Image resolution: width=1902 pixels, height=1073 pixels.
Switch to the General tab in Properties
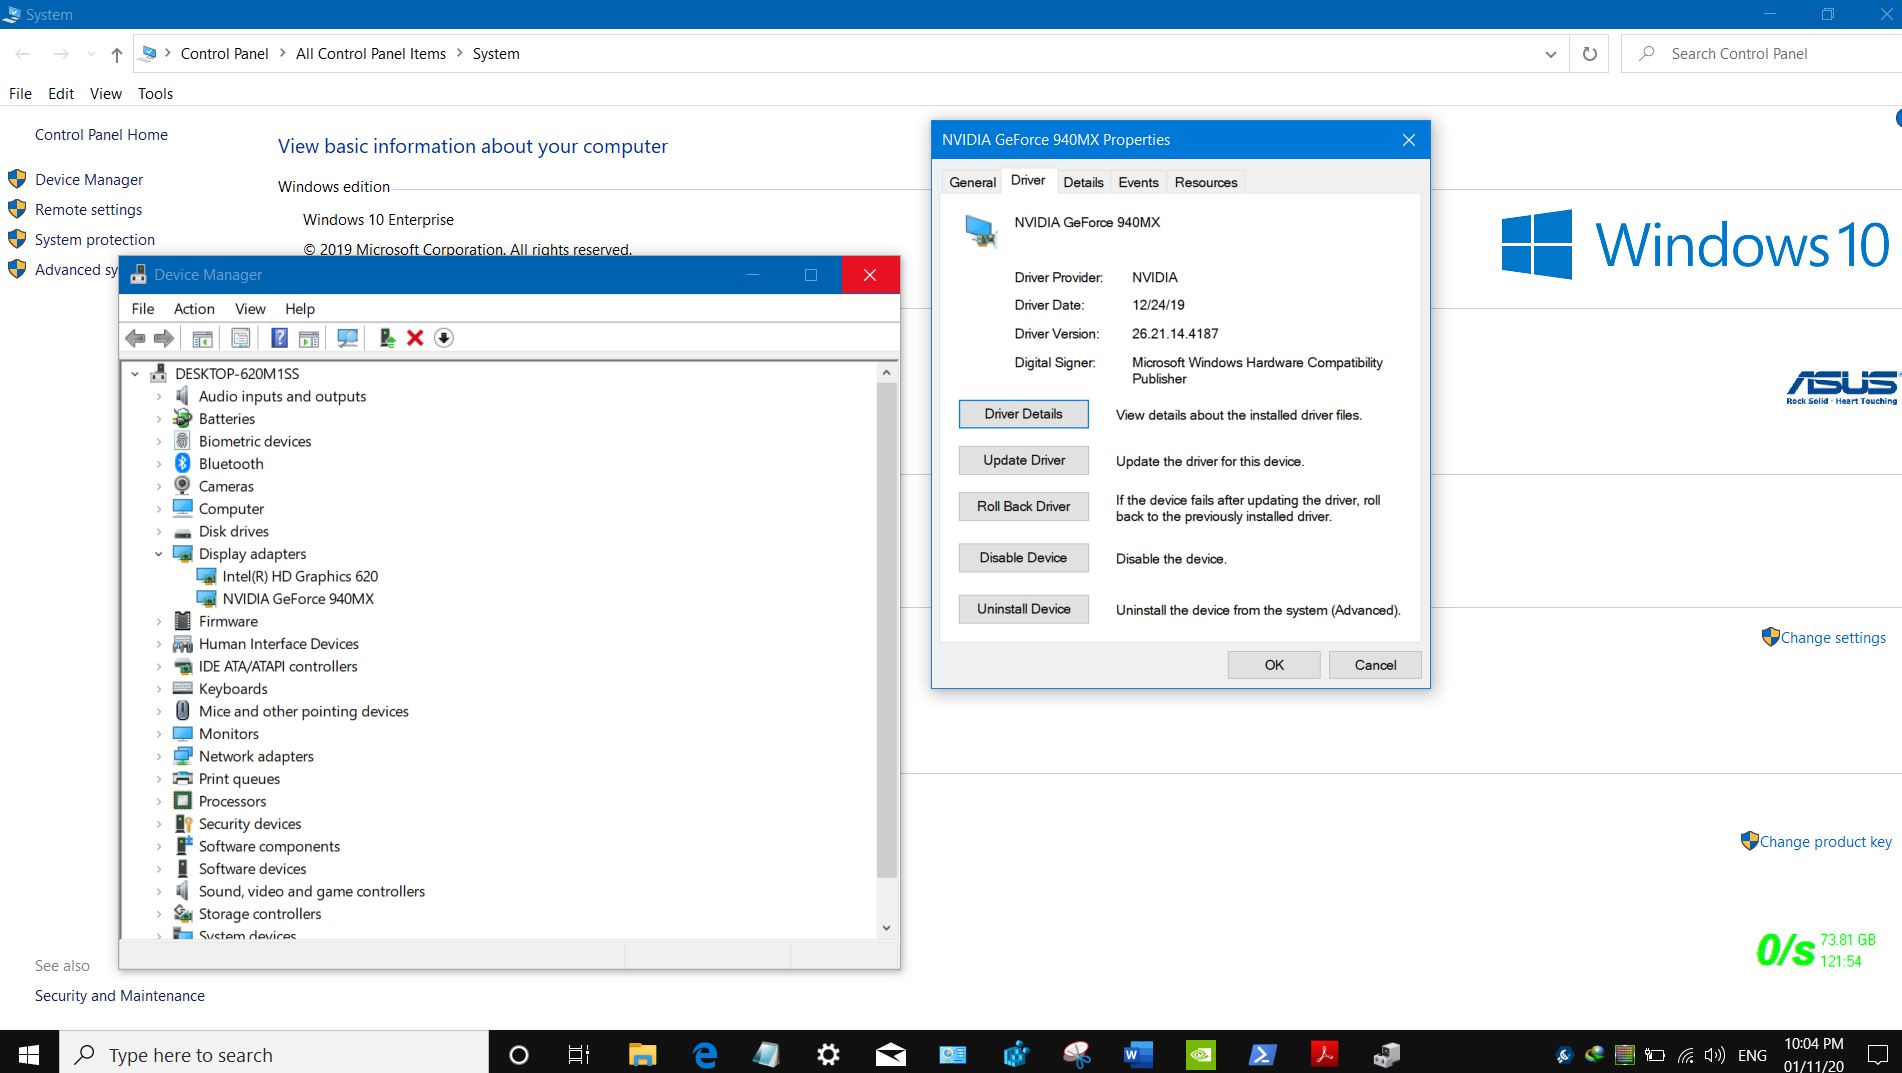coord(972,182)
